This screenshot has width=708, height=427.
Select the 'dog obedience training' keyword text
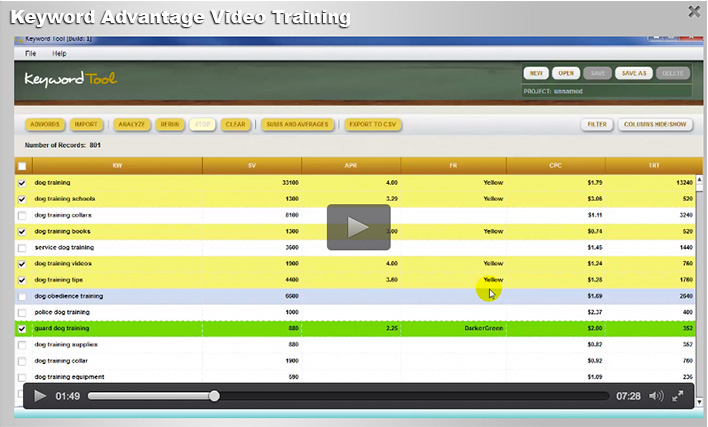69,296
